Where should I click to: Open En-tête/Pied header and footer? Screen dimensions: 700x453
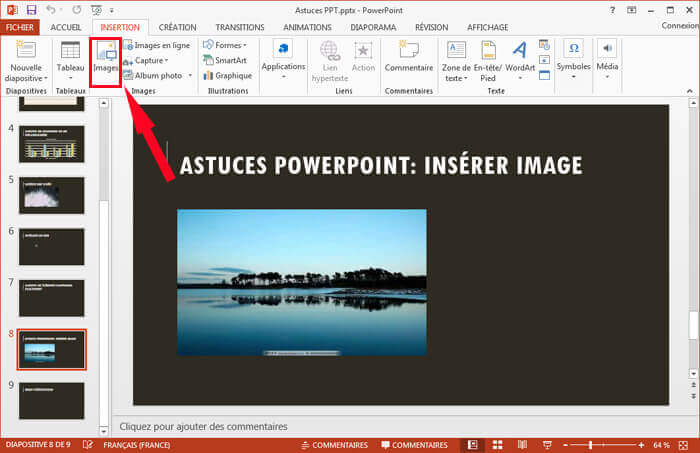point(488,60)
